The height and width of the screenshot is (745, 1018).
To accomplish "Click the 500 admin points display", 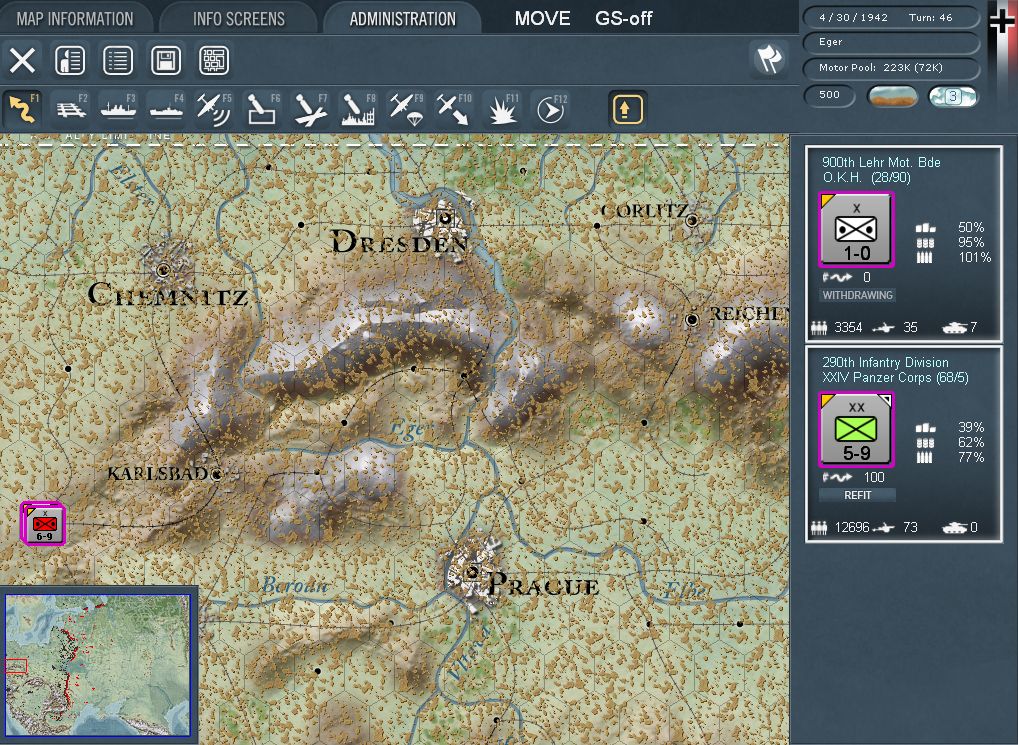I will point(829,95).
